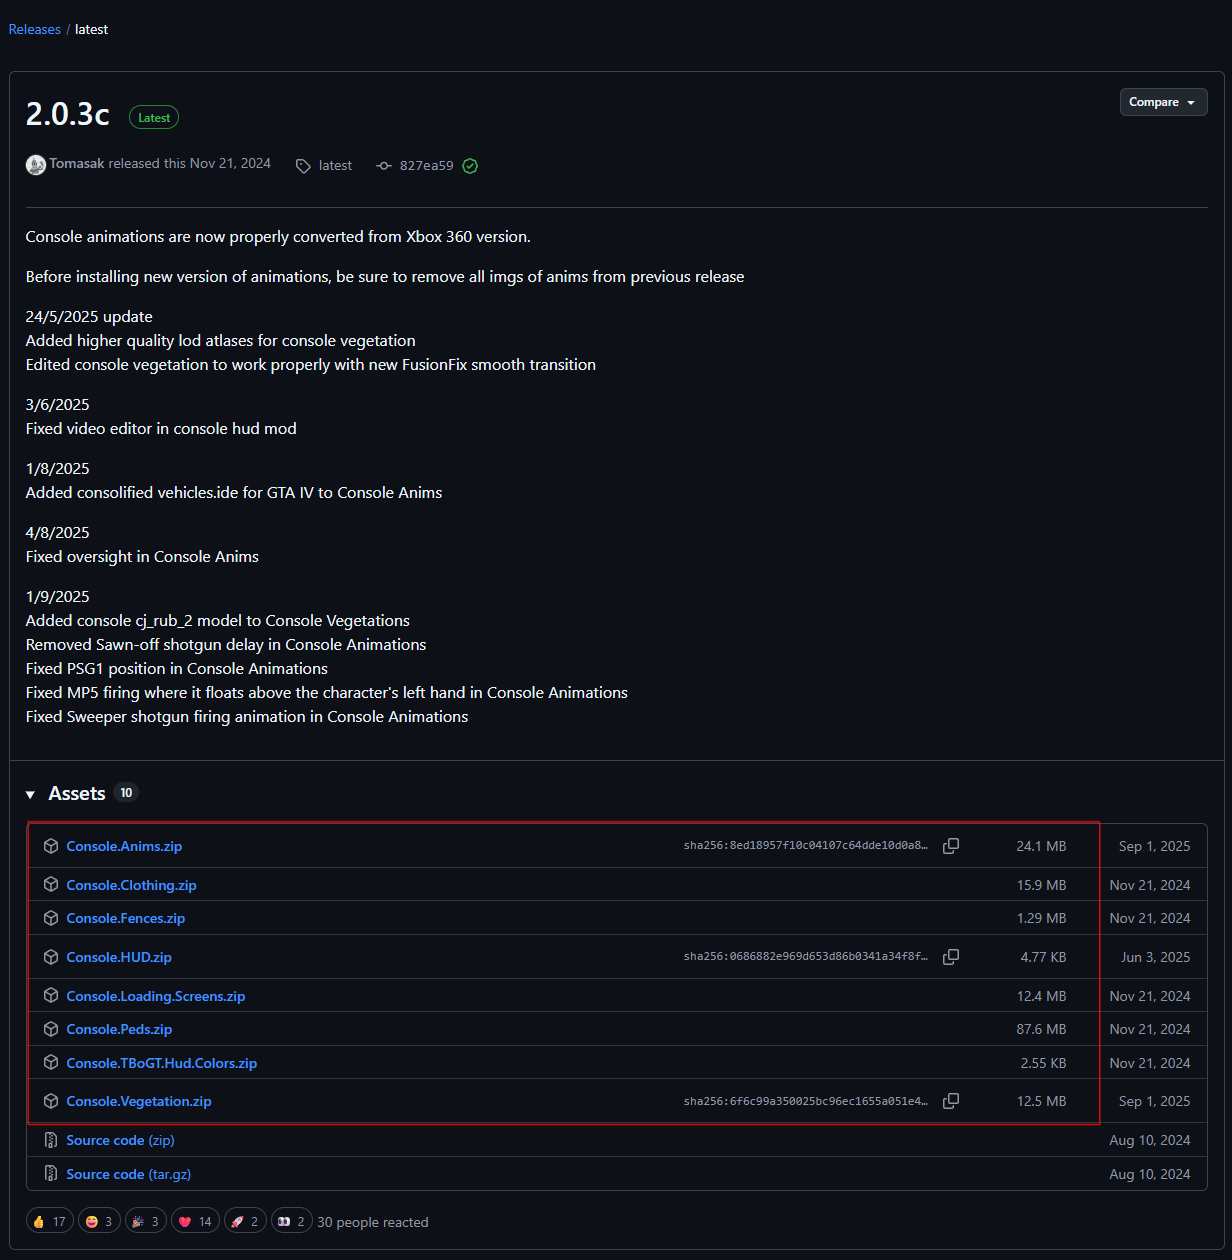Click the verified commit checkmark icon

pos(470,166)
